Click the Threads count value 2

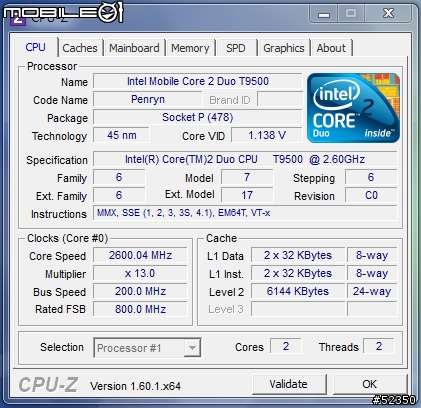(379, 346)
